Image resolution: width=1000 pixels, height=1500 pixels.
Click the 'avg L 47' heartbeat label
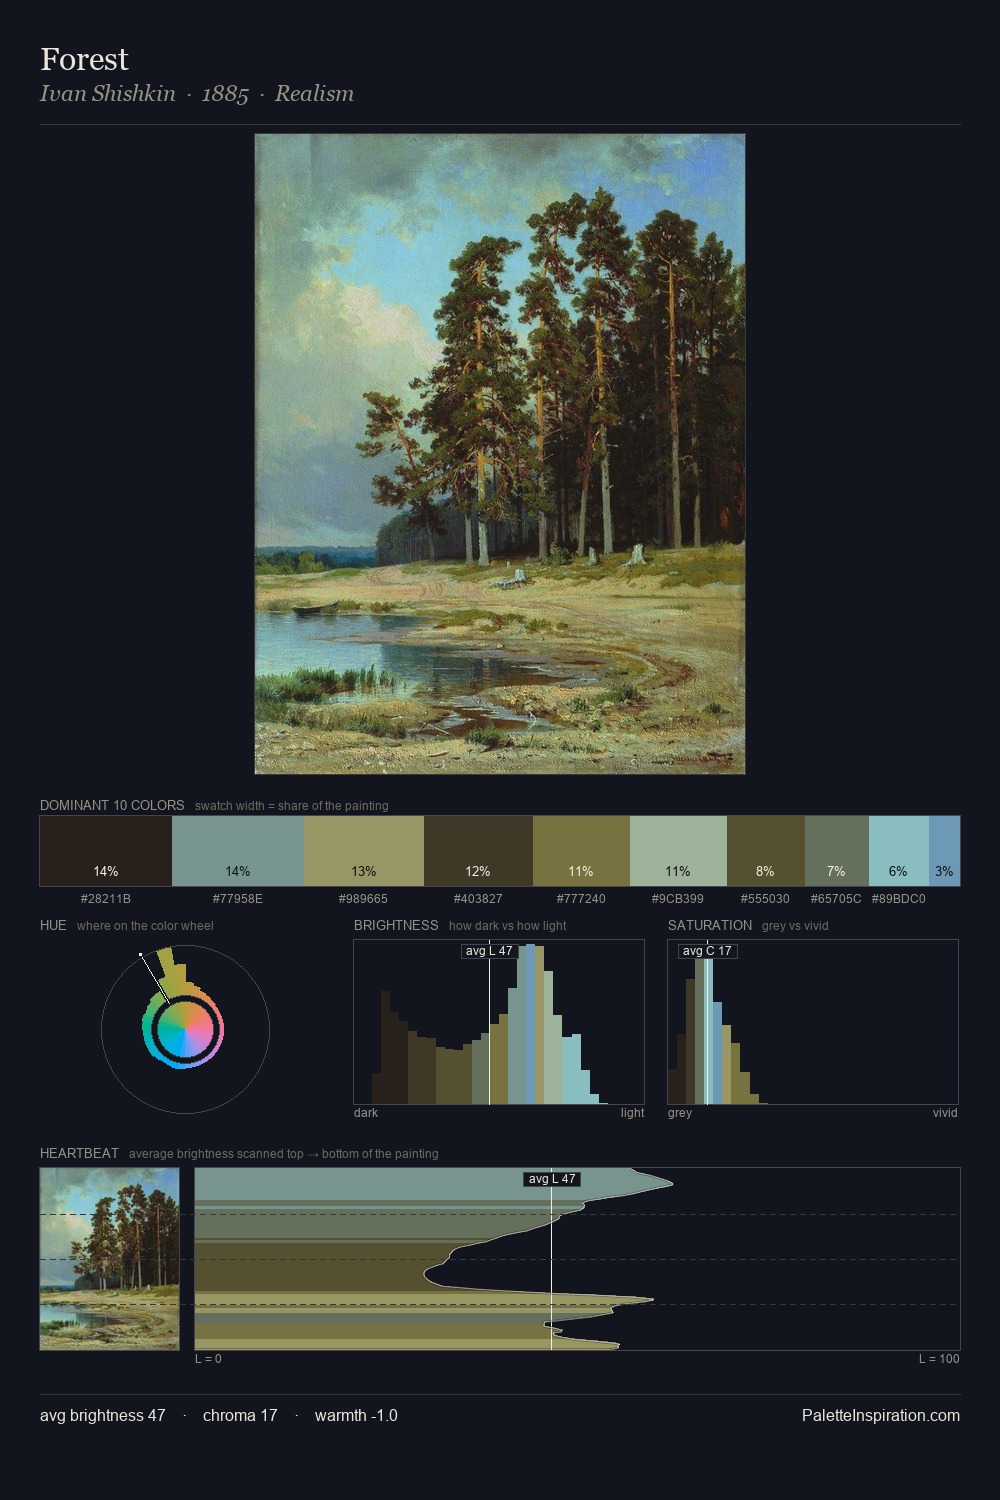click(x=552, y=1179)
